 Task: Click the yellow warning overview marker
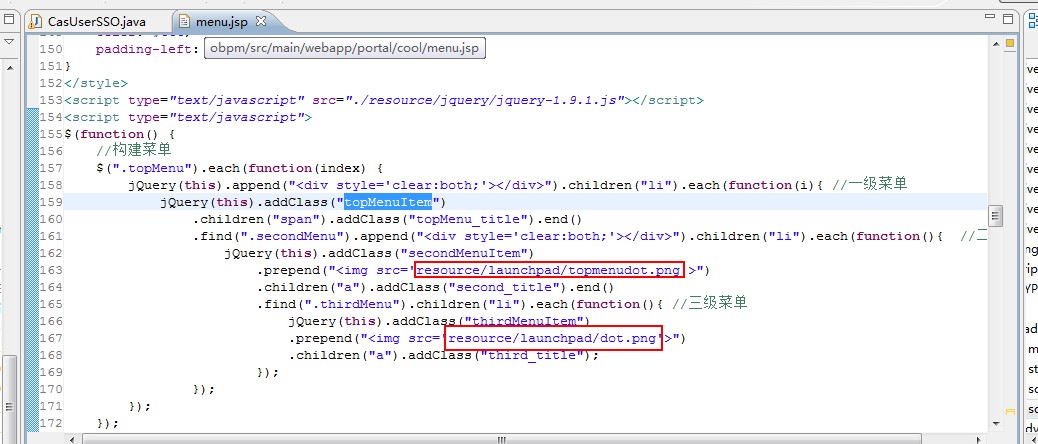(x=1010, y=44)
